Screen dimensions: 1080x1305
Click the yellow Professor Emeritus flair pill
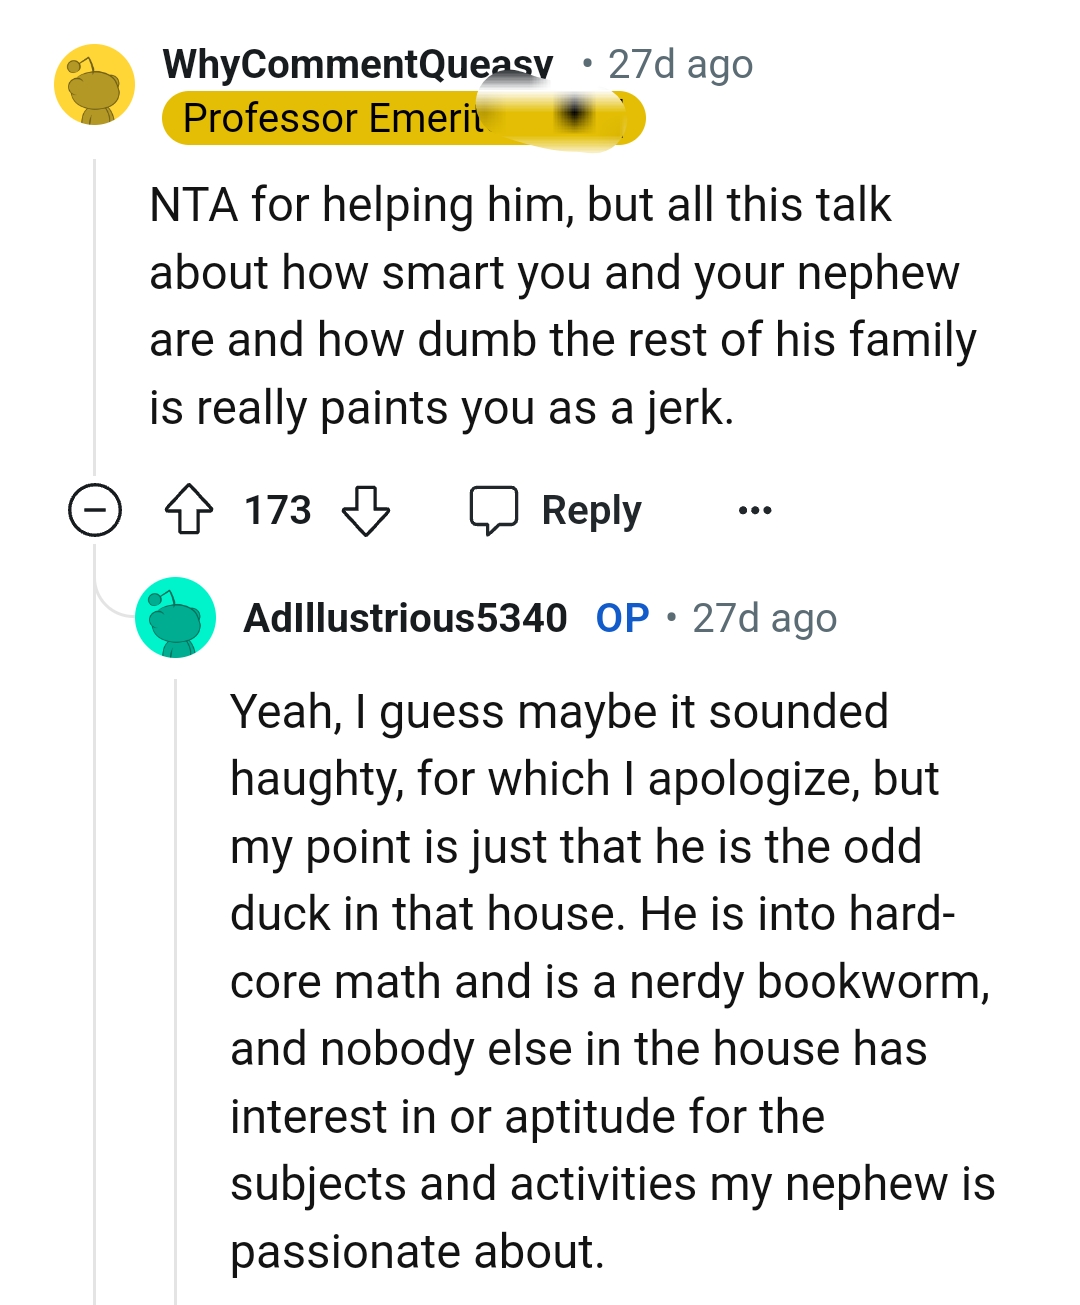pyautogui.click(x=400, y=118)
